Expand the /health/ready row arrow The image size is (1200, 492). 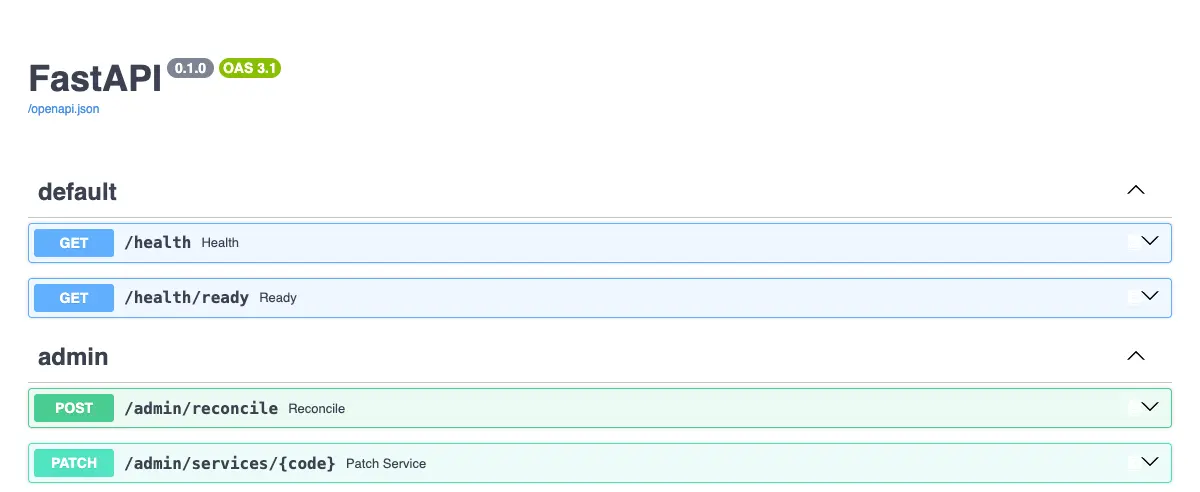coord(1149,296)
